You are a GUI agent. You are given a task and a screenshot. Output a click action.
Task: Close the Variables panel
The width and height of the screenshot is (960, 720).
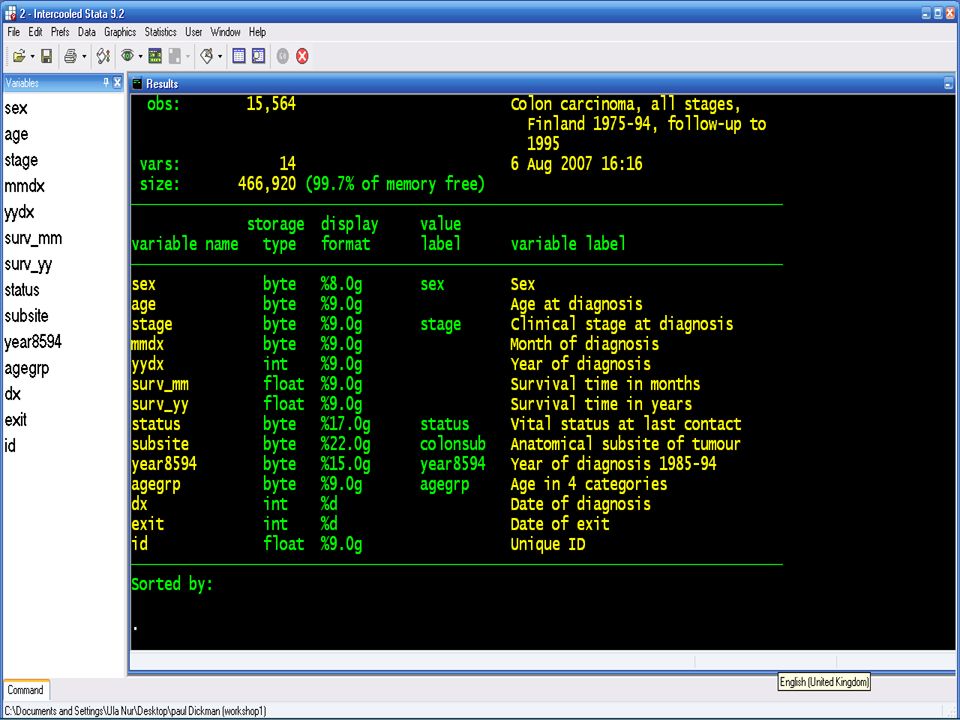(118, 83)
